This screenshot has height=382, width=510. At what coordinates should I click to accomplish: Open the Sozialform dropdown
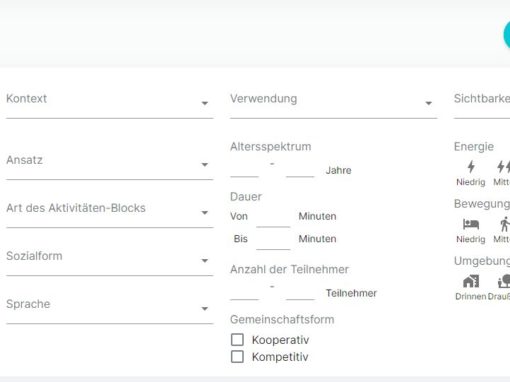(x=109, y=259)
